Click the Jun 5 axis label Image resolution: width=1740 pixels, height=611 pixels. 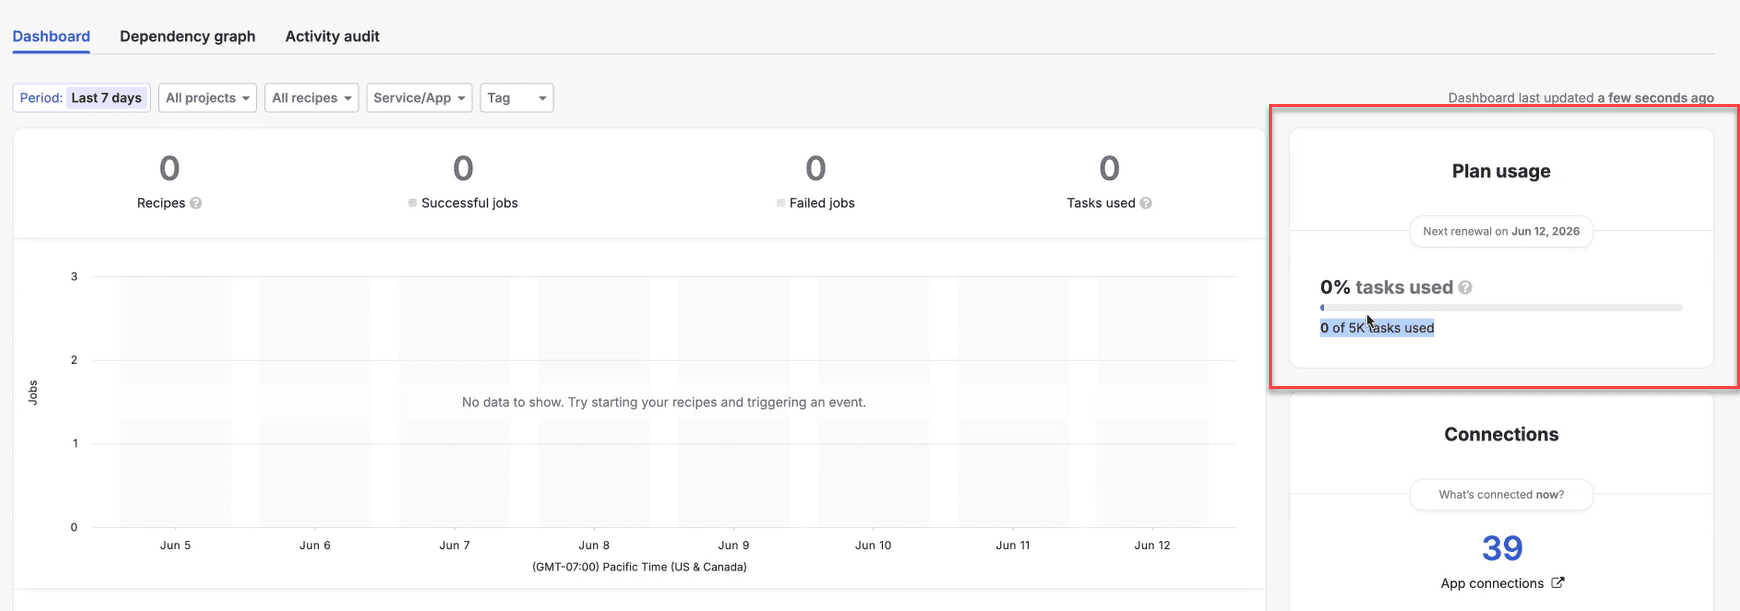[x=175, y=545]
